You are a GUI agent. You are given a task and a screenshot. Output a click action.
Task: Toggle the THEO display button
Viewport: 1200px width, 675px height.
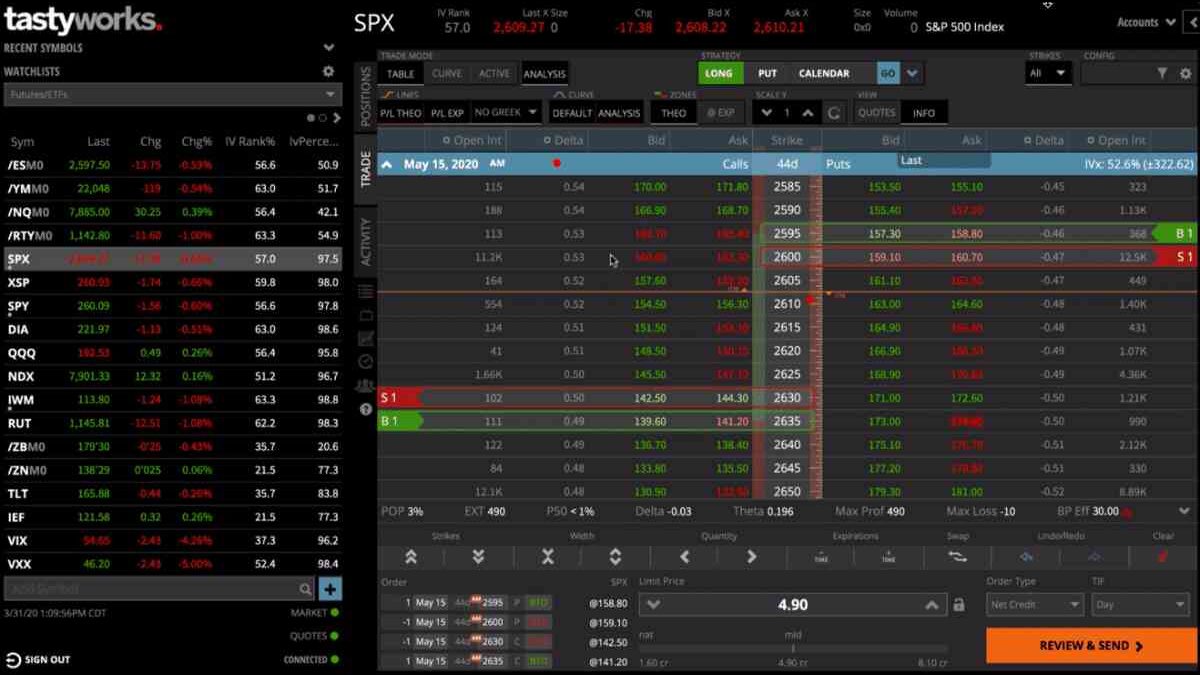click(x=673, y=112)
